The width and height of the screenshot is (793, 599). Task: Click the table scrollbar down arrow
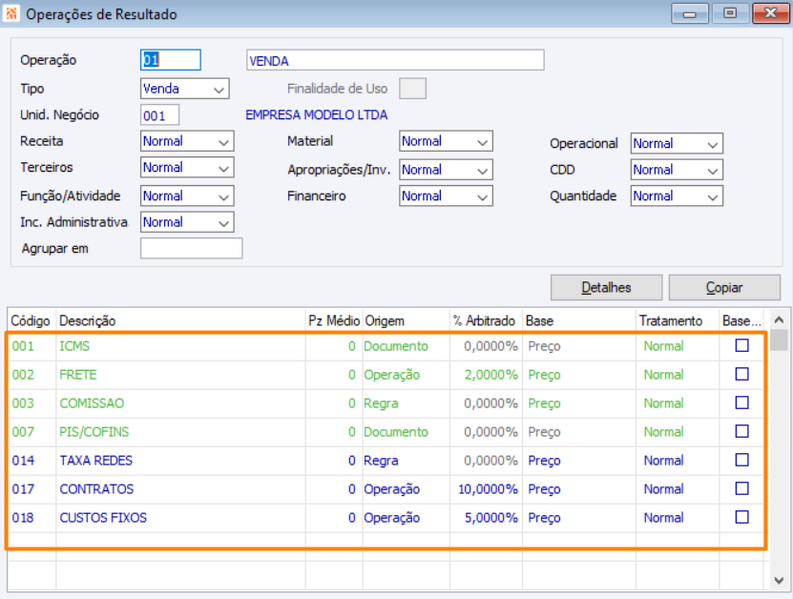(779, 580)
